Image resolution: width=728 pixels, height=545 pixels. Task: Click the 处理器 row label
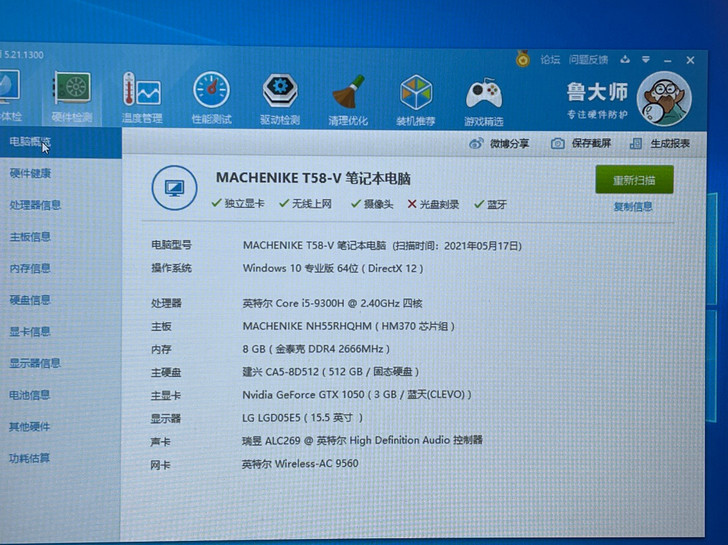click(166, 304)
